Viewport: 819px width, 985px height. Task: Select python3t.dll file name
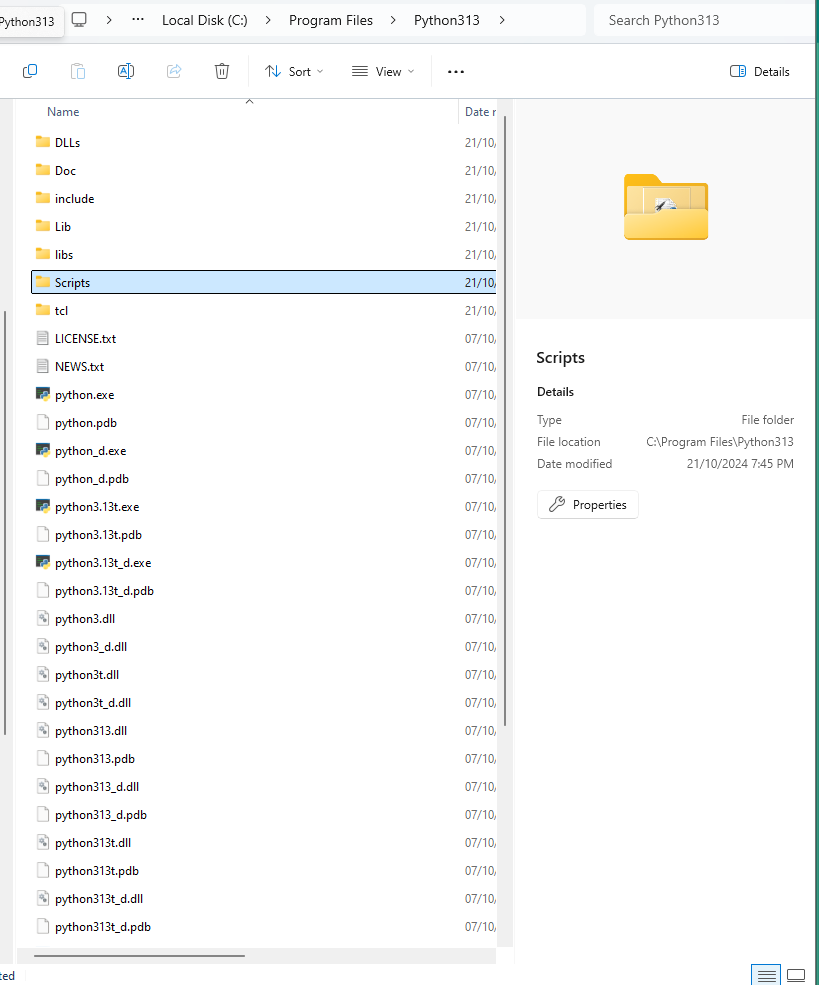(87, 675)
